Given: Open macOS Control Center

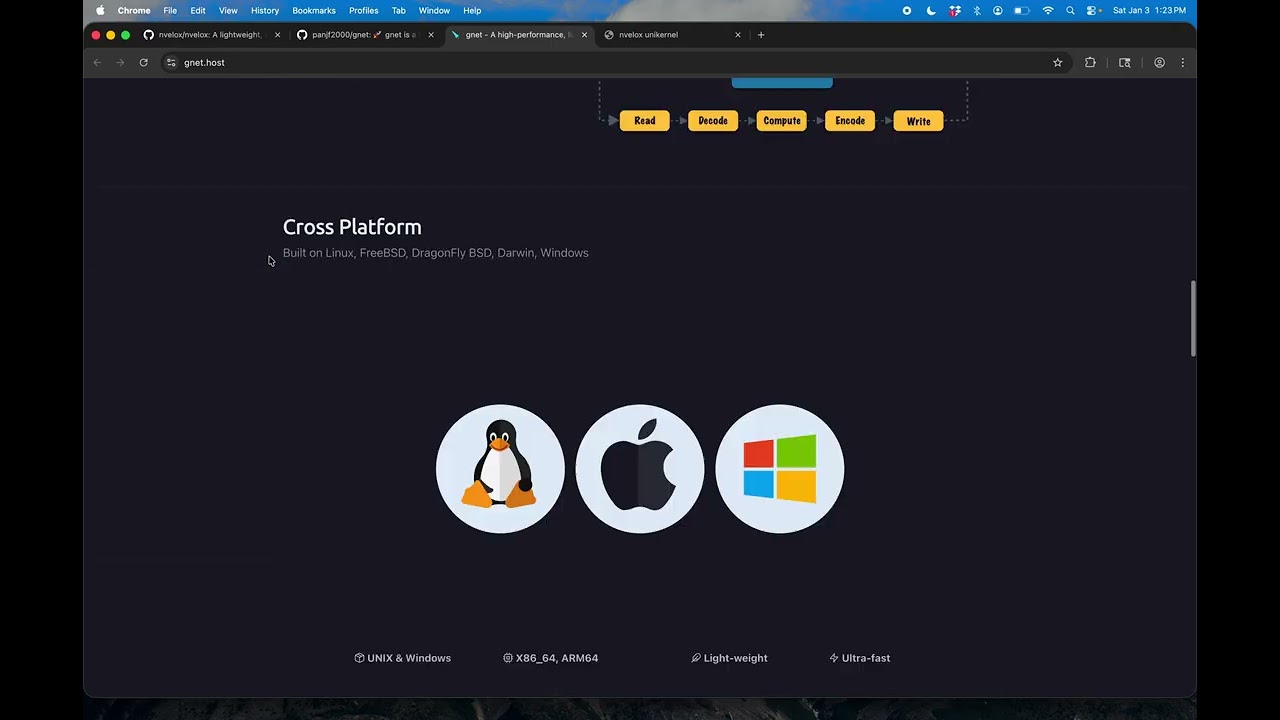Looking at the screenshot, I should (1093, 10).
